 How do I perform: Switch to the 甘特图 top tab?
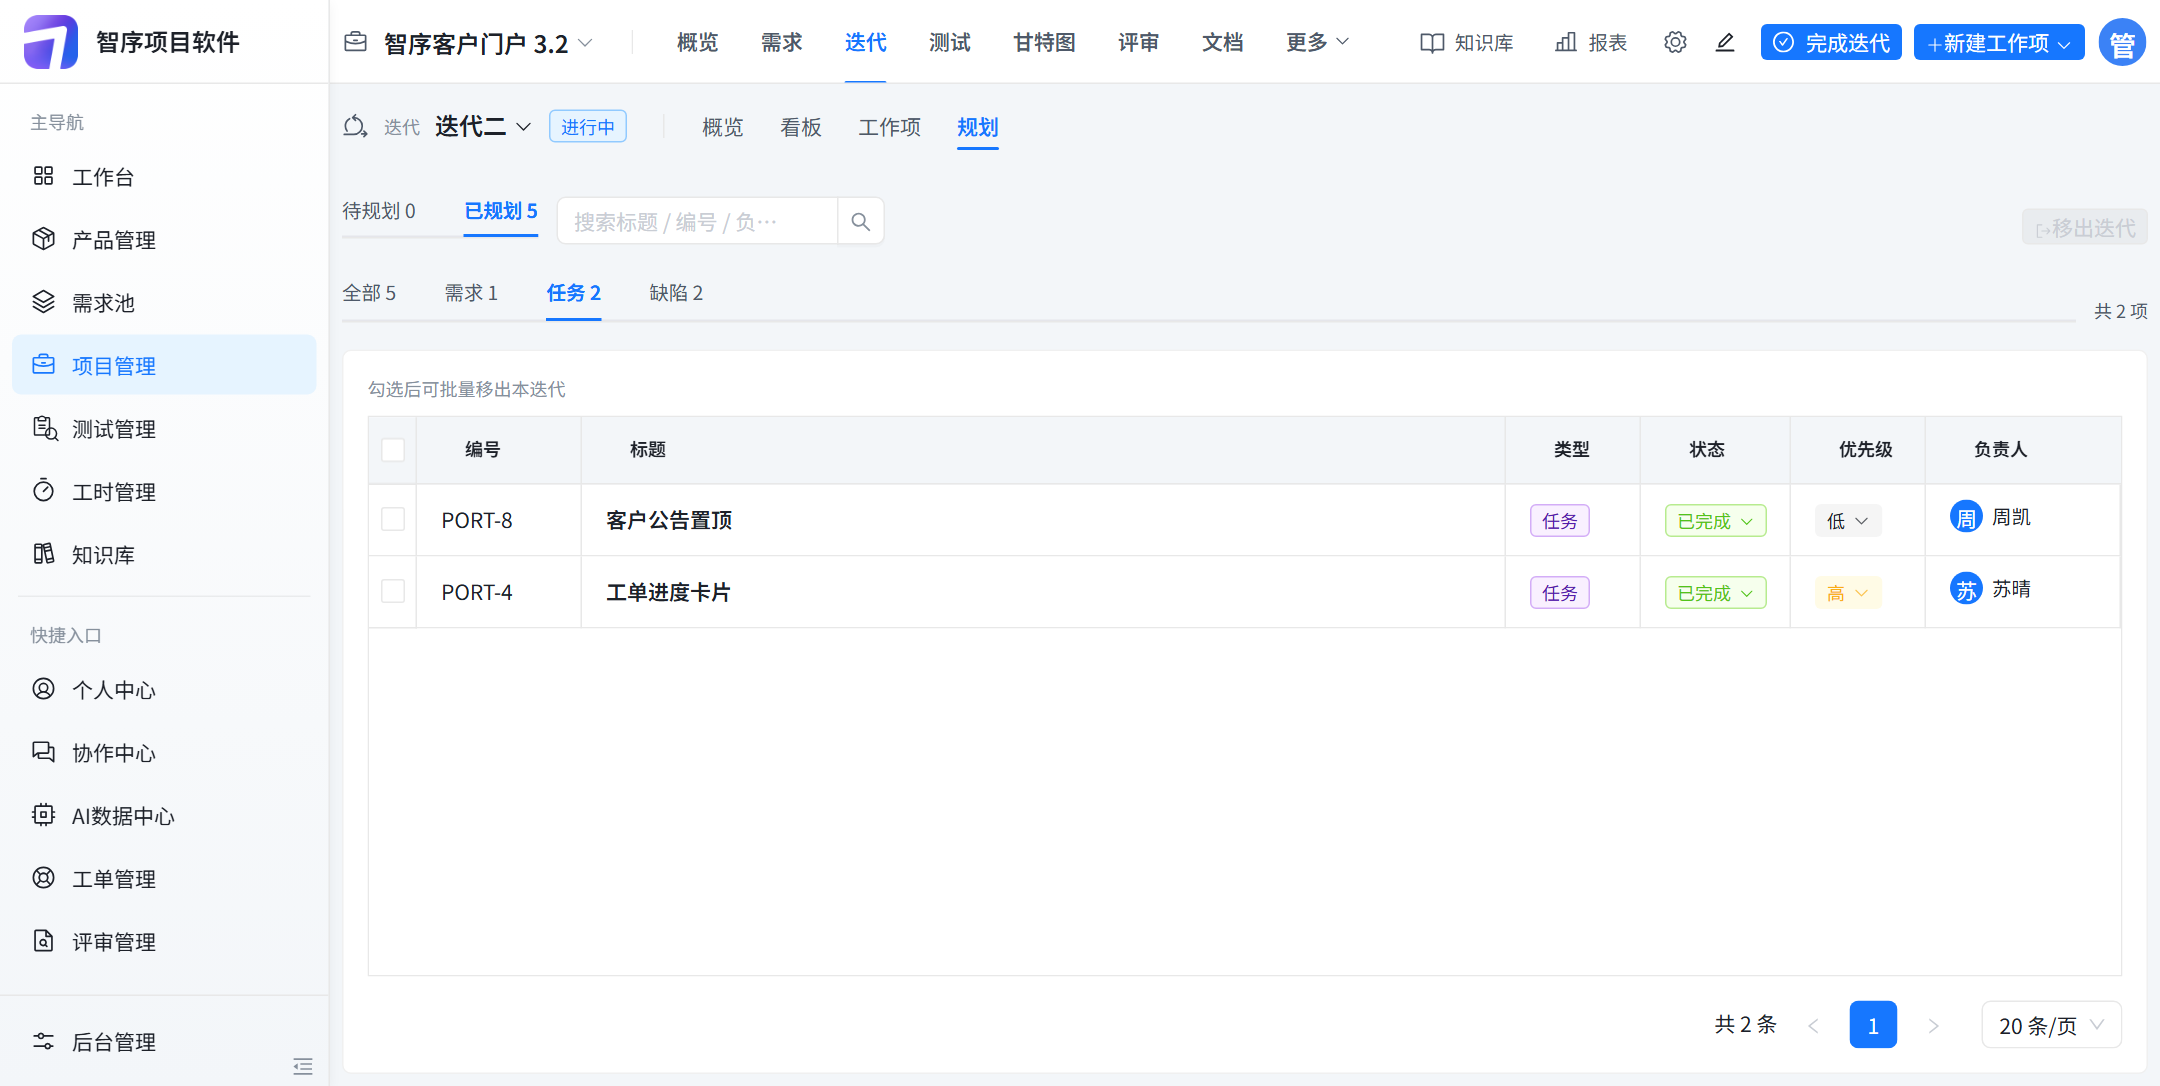[x=1044, y=42]
